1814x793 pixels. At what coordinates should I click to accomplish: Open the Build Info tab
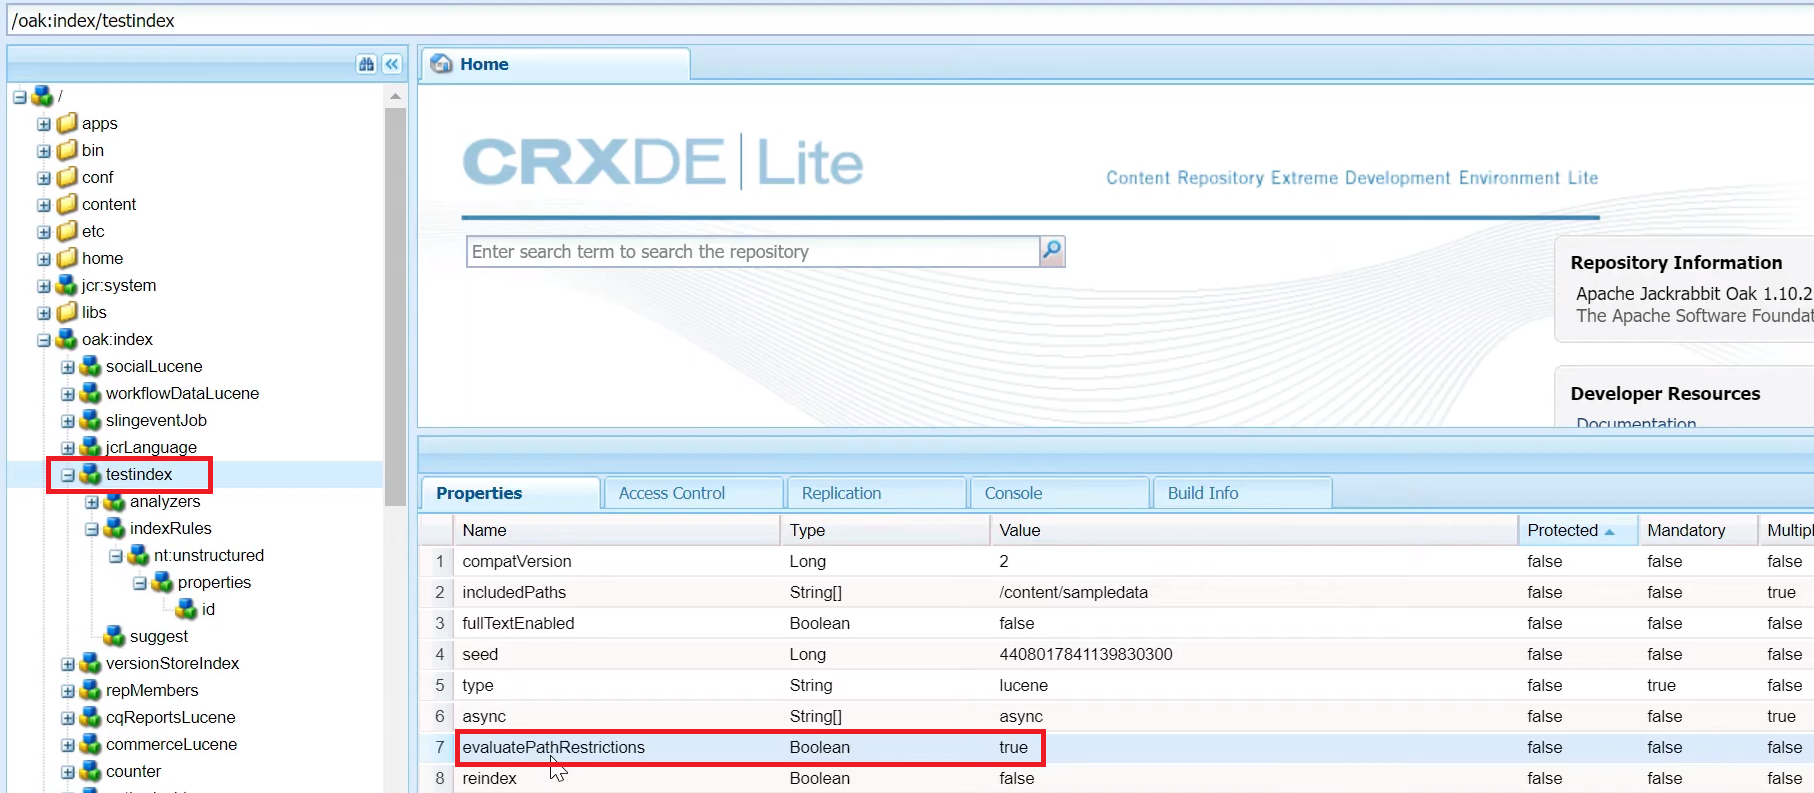click(x=1243, y=493)
